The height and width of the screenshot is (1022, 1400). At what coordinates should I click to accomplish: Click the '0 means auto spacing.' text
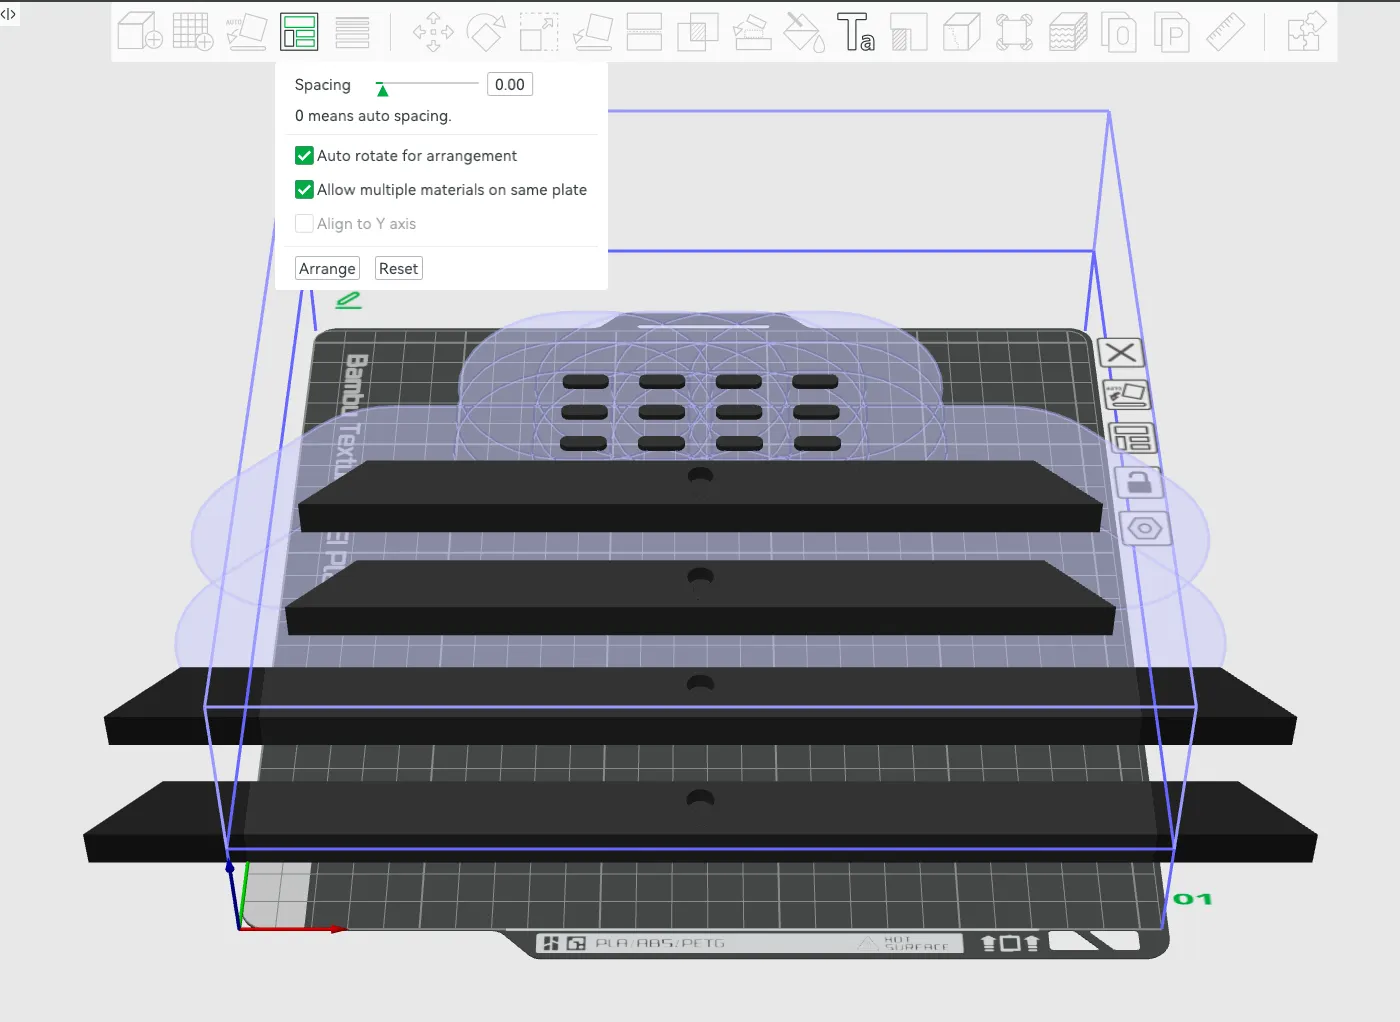(373, 116)
